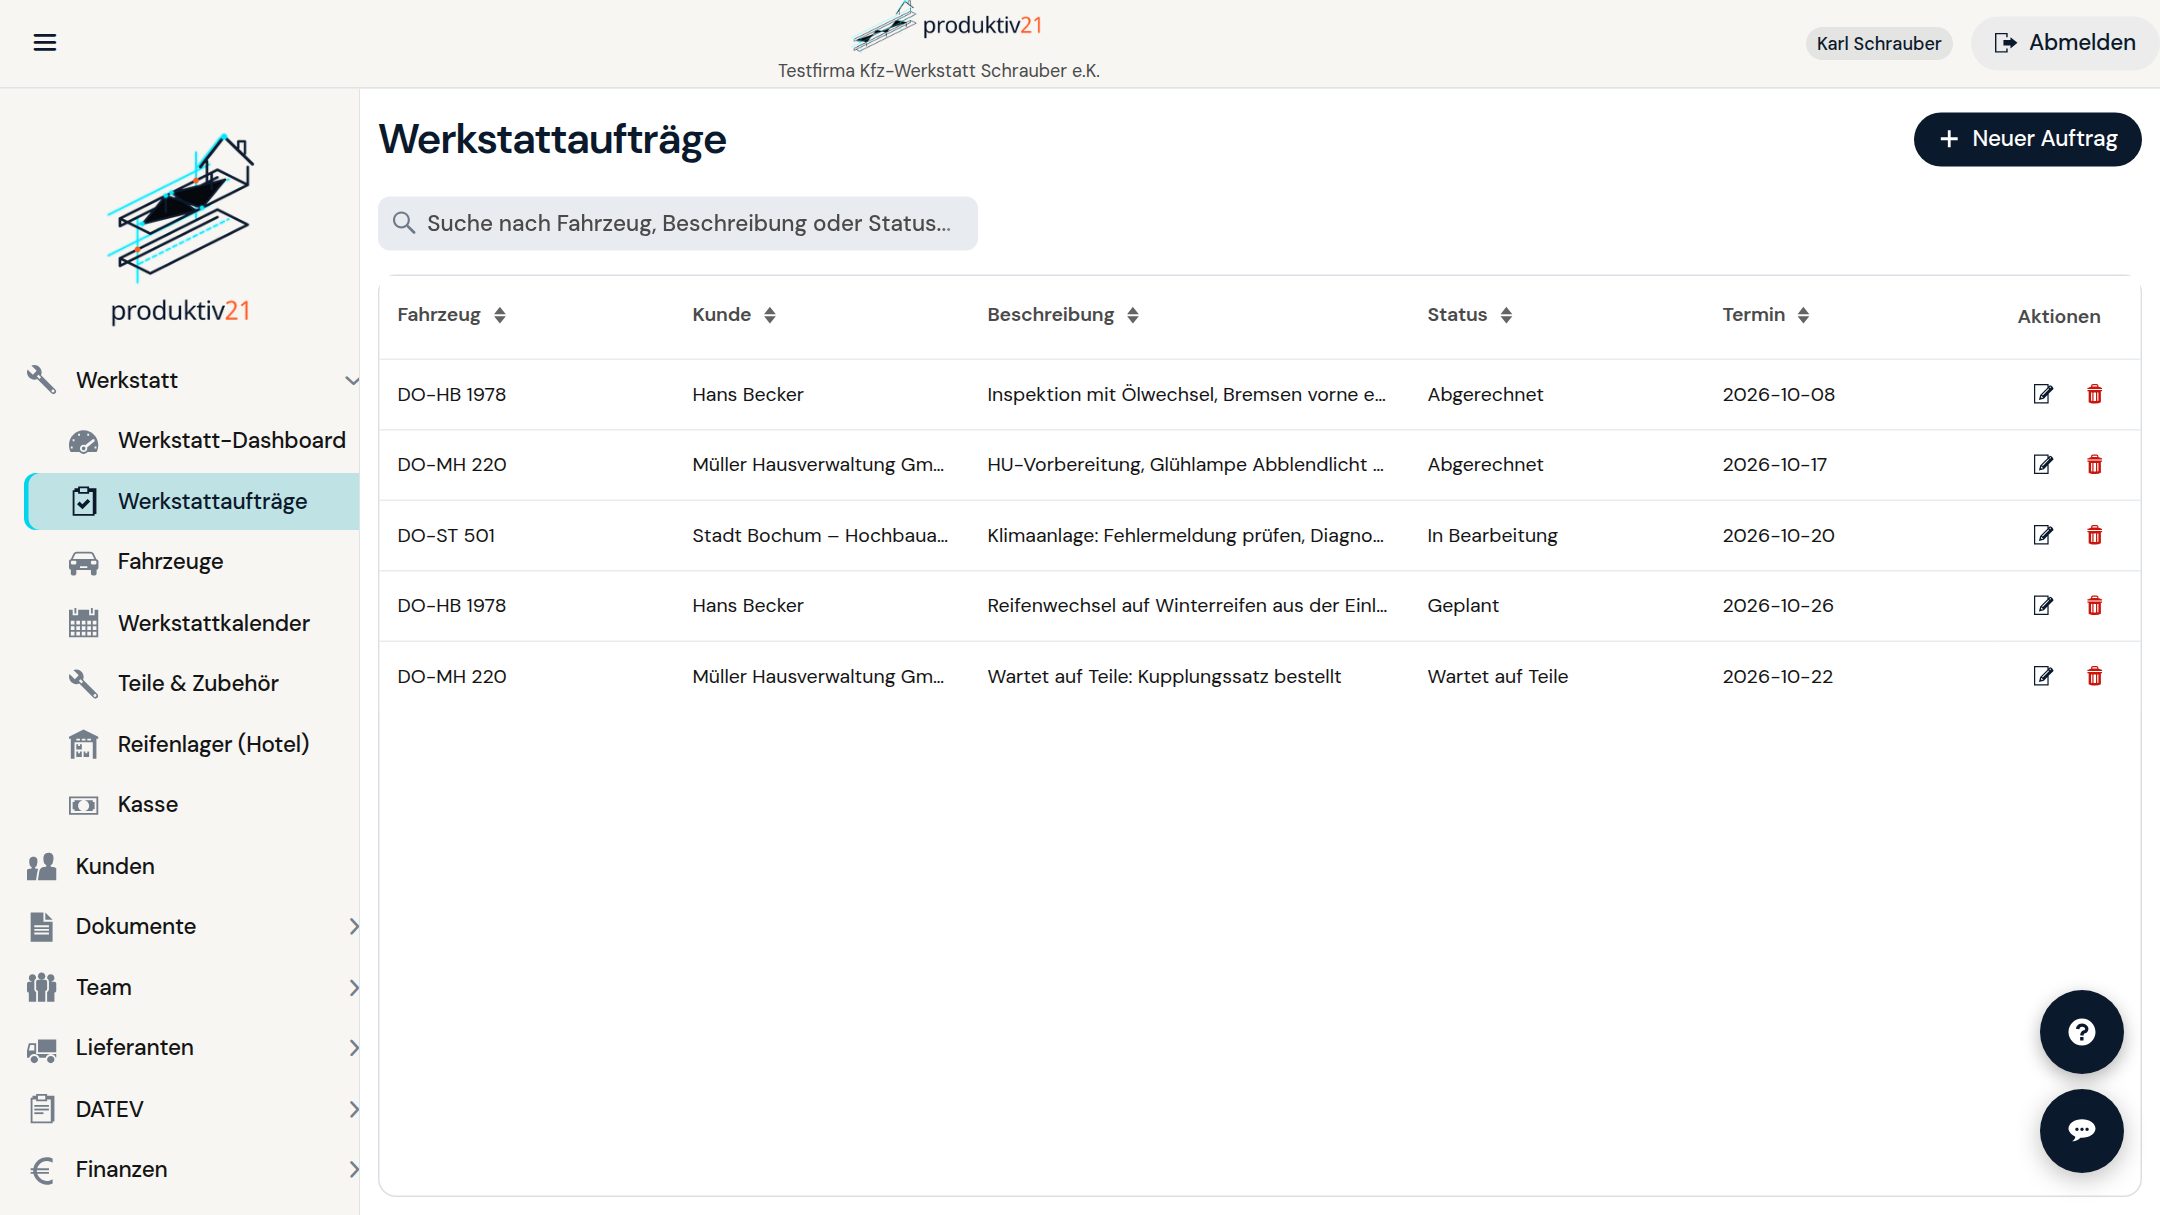
Task: Edit the HU-Vorbereitung order
Action: tap(2043, 464)
